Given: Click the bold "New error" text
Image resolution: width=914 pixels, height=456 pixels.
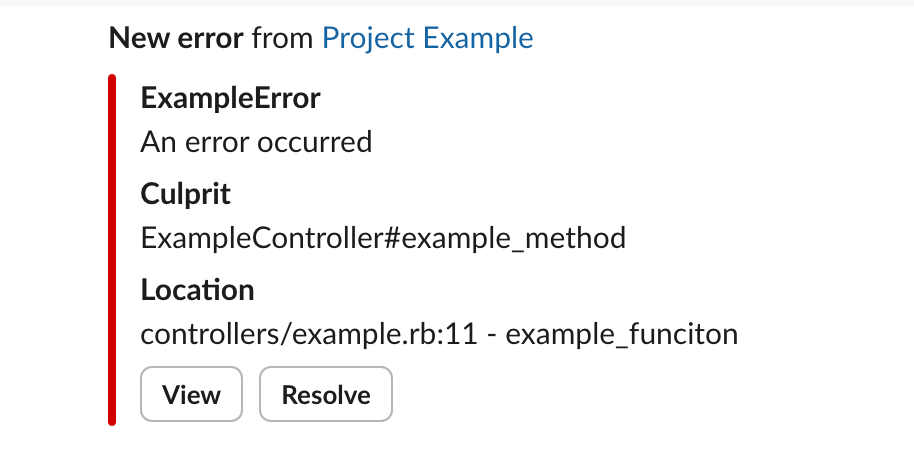Looking at the screenshot, I should (176, 38).
